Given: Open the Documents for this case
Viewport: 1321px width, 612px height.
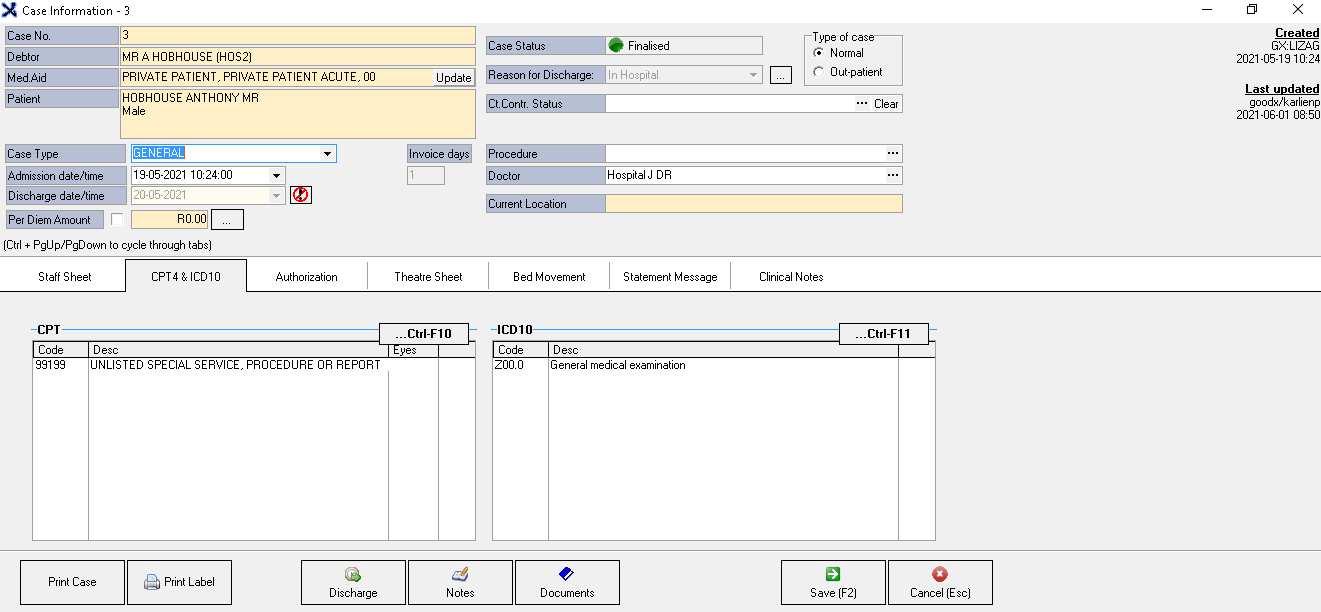Looking at the screenshot, I should pyautogui.click(x=567, y=582).
